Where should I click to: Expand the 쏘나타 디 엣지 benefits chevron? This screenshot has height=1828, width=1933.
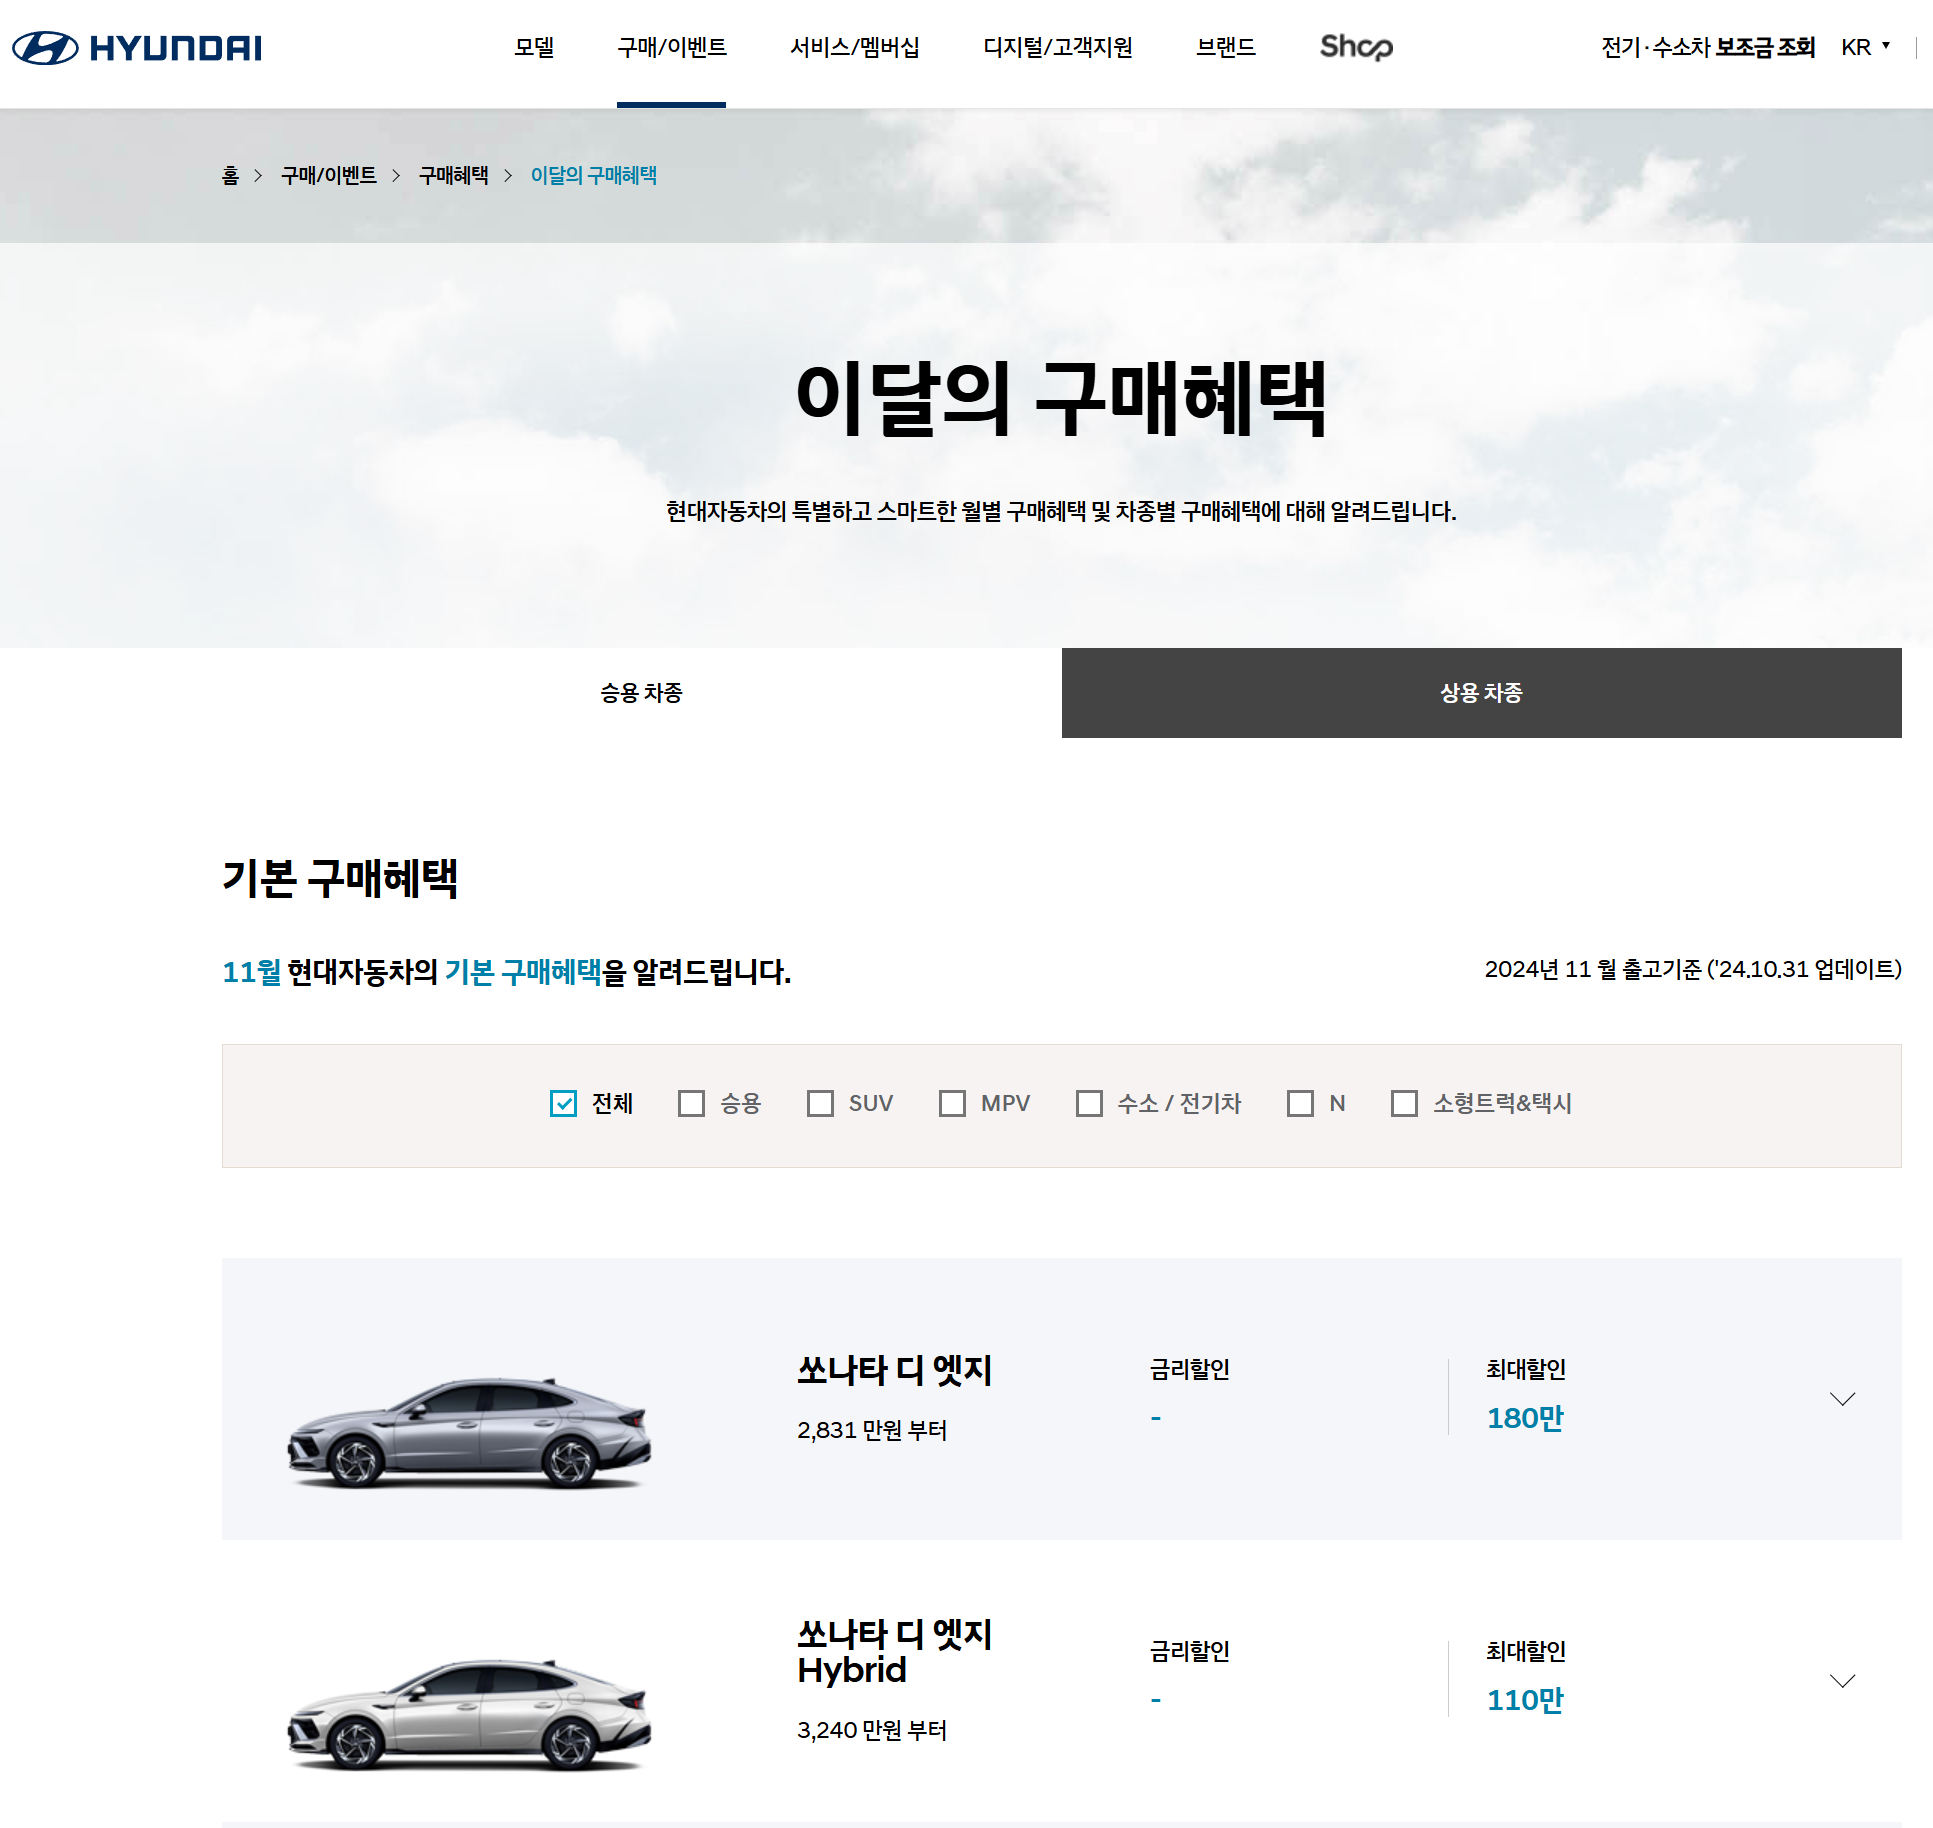pyautogui.click(x=1842, y=1399)
